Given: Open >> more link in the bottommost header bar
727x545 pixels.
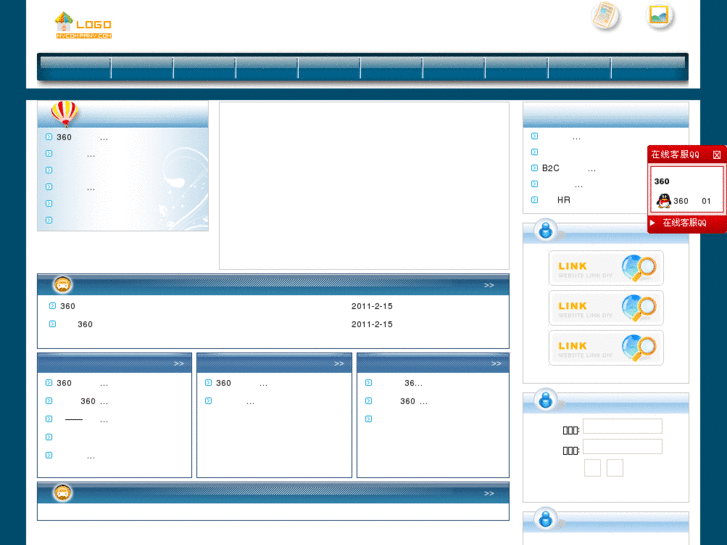Looking at the screenshot, I should (x=489, y=494).
